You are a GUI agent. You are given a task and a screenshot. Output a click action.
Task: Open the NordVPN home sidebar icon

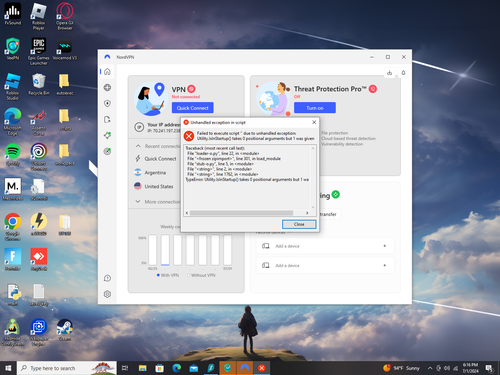[107, 72]
